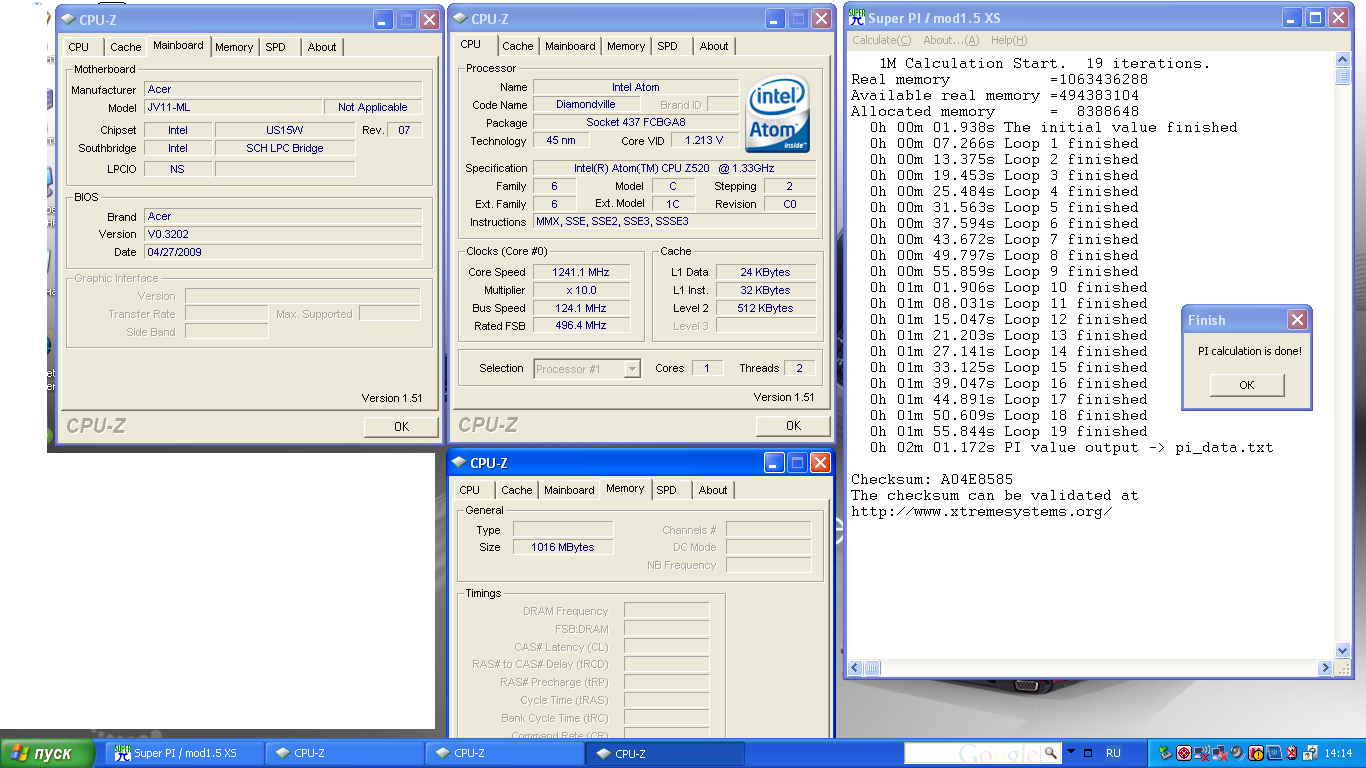Open Cache tab in the bottom CPU-Z Memory window
The height and width of the screenshot is (768, 1366).
click(x=517, y=490)
